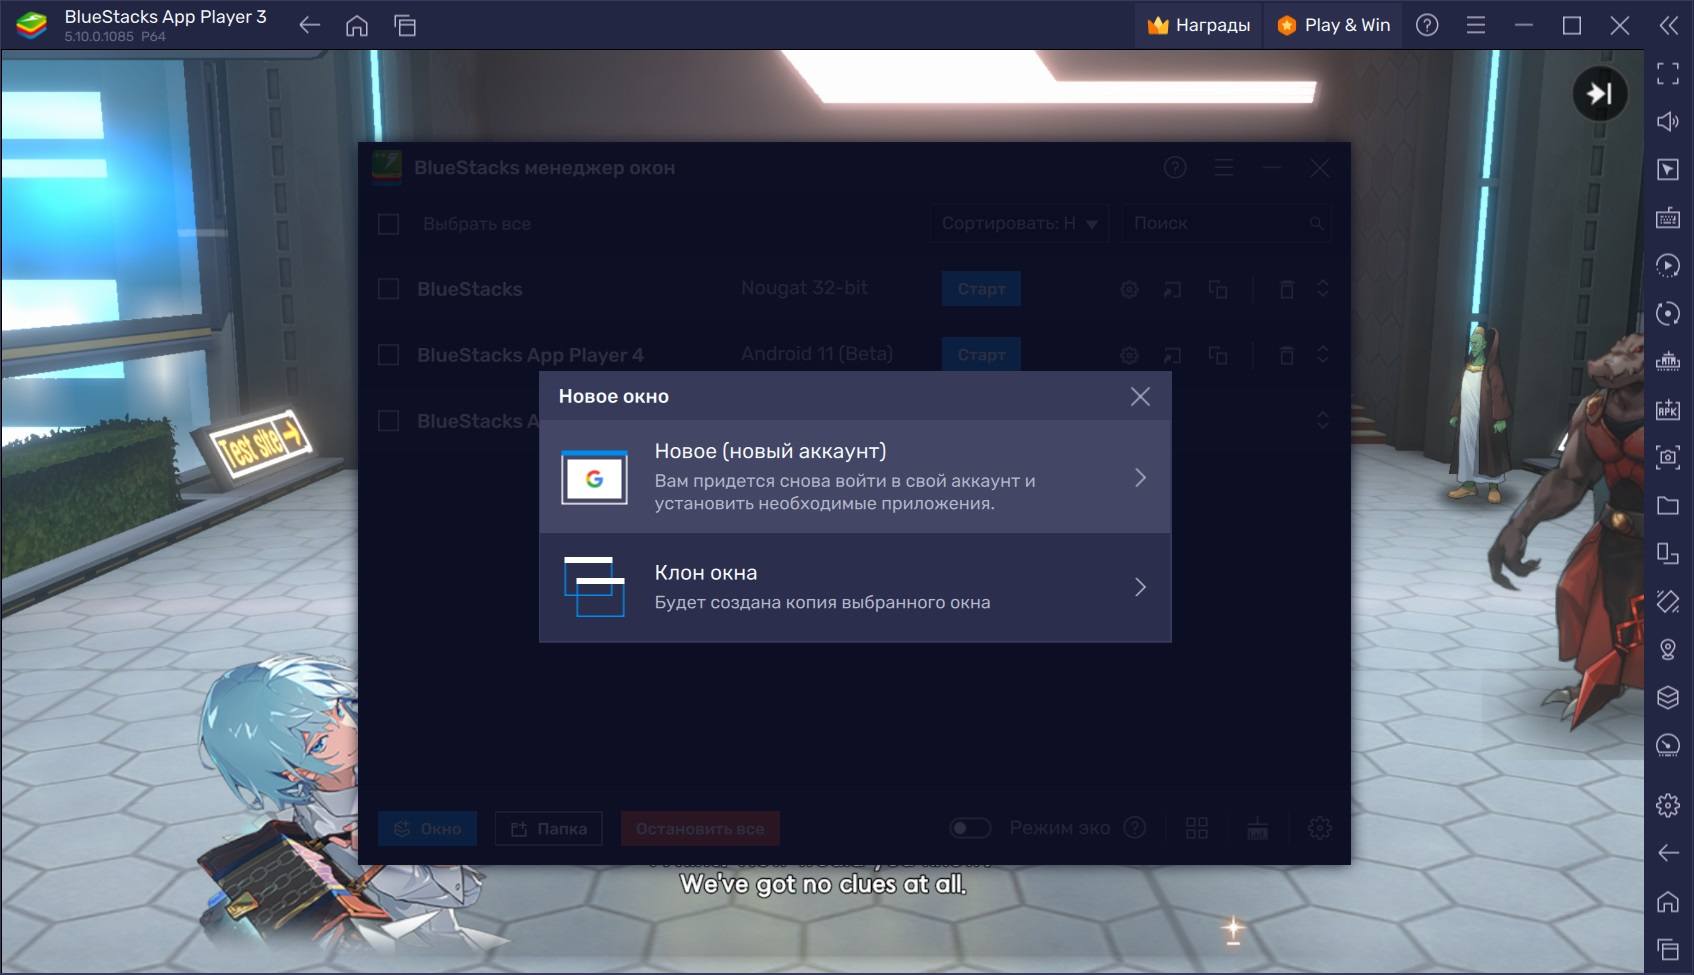
Task: Click the sidebar back arrow
Action: (x=1668, y=852)
